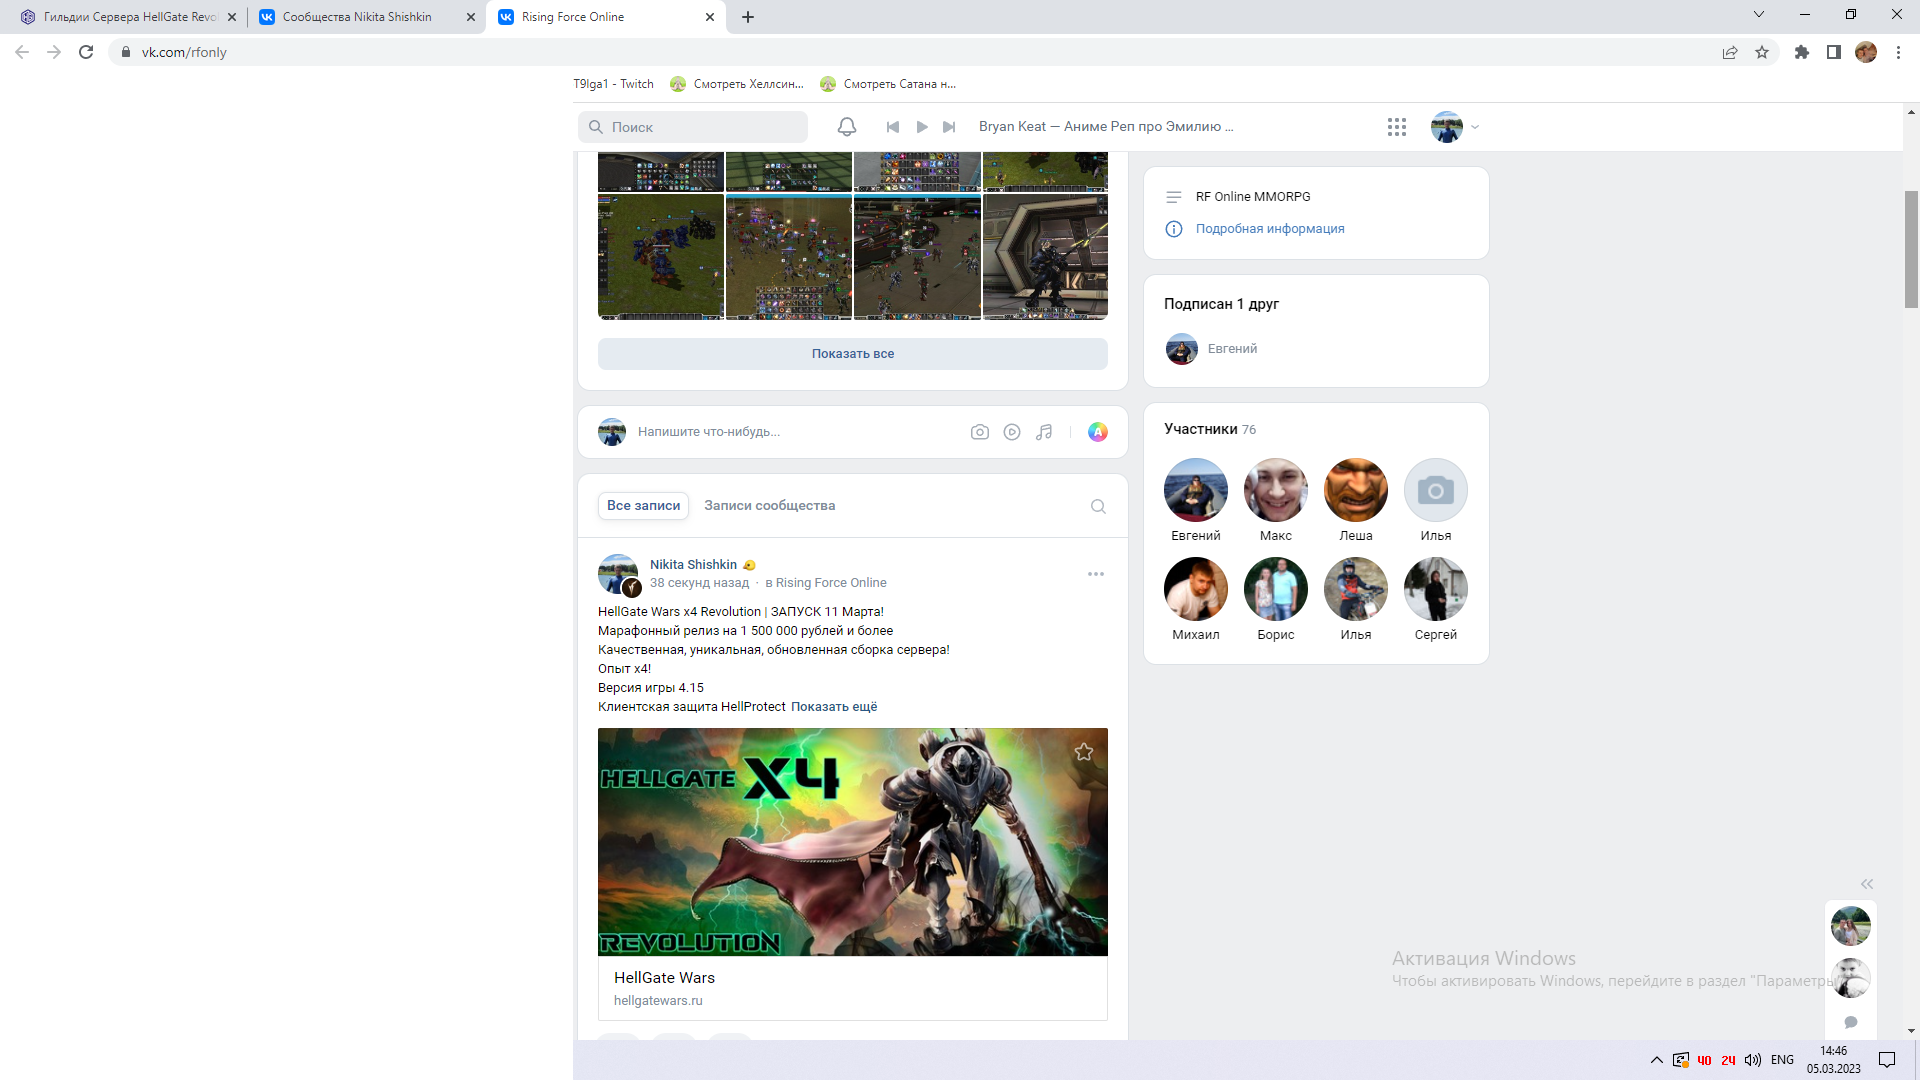Select the Все записи tab

(x=644, y=506)
